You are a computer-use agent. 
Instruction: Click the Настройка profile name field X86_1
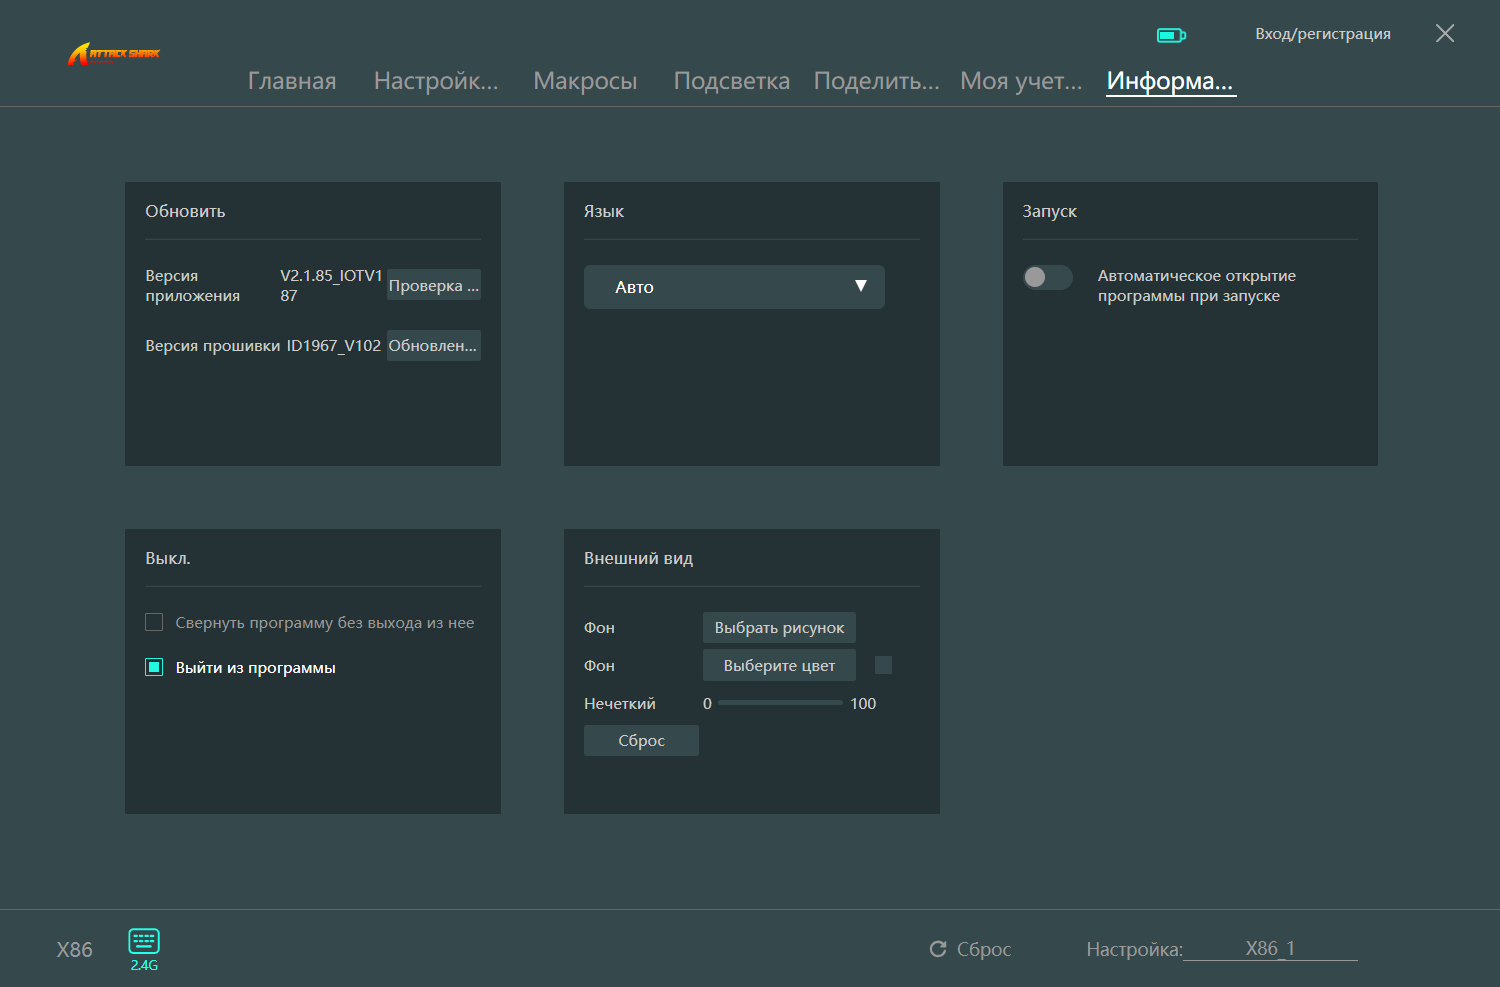1270,949
